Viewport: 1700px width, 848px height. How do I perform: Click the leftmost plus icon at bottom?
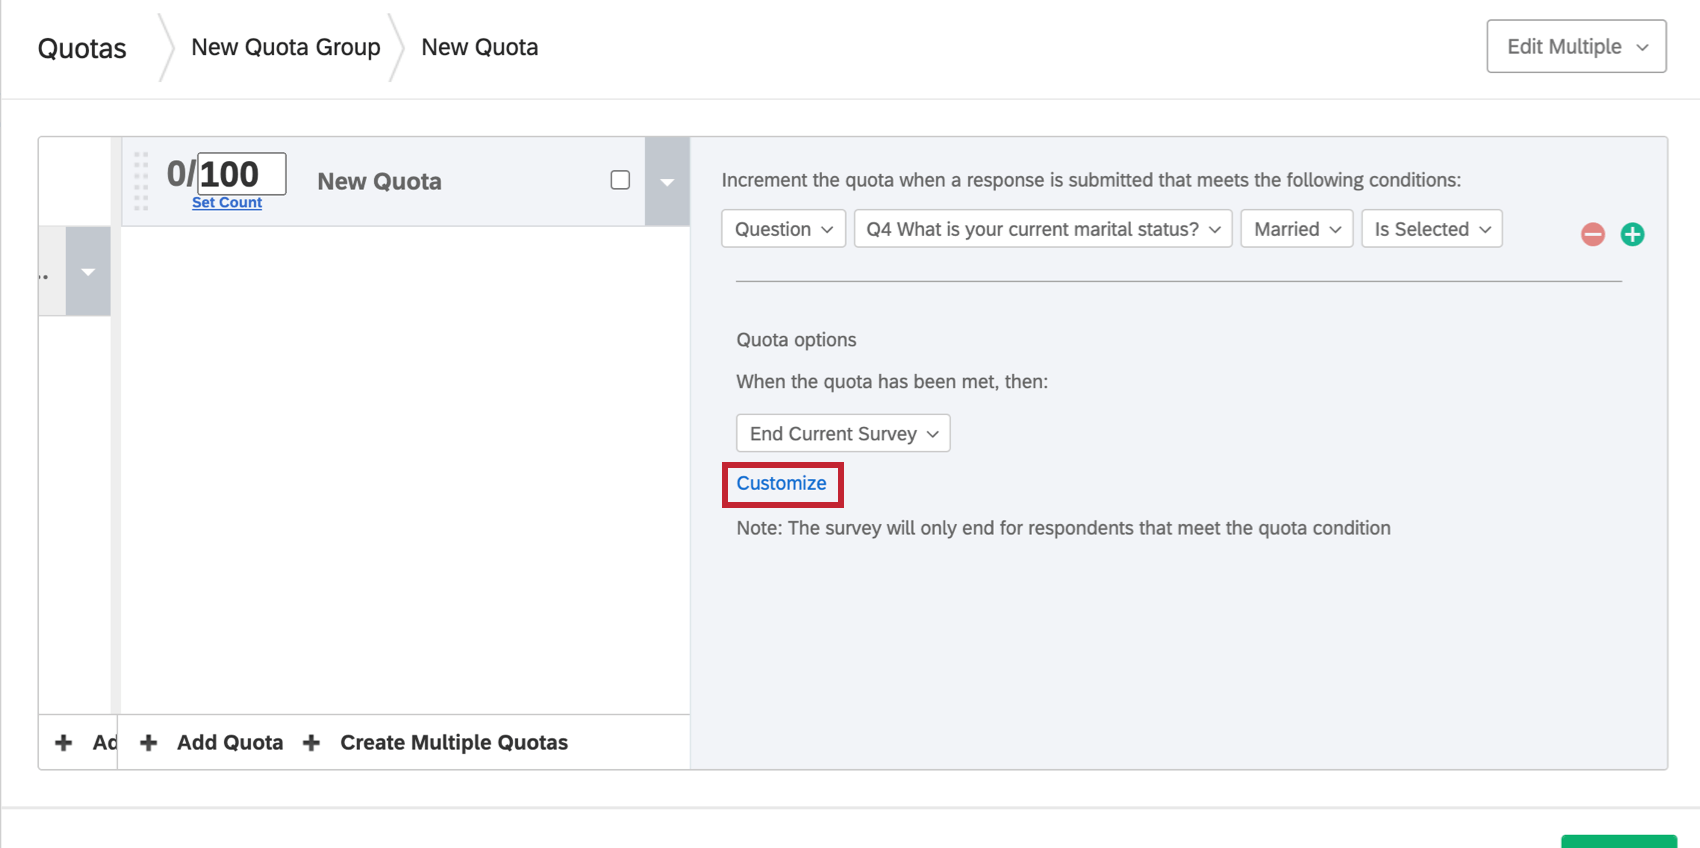[64, 743]
